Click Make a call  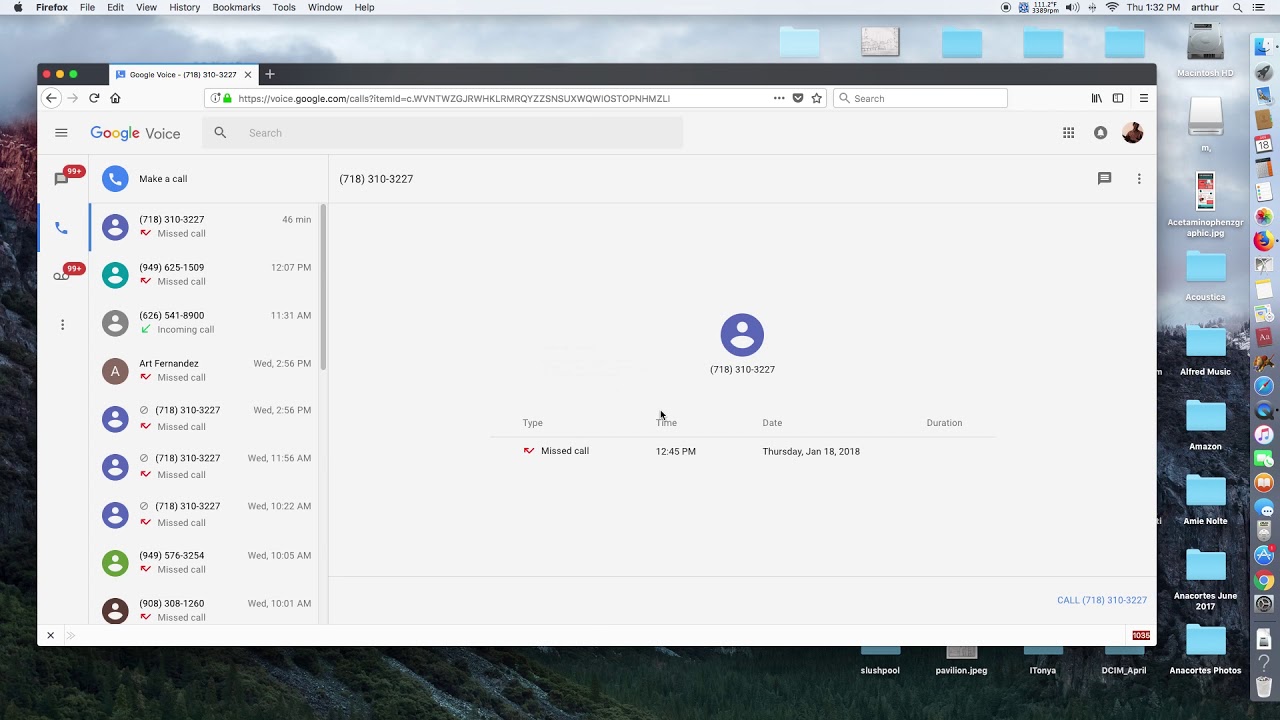(163, 179)
